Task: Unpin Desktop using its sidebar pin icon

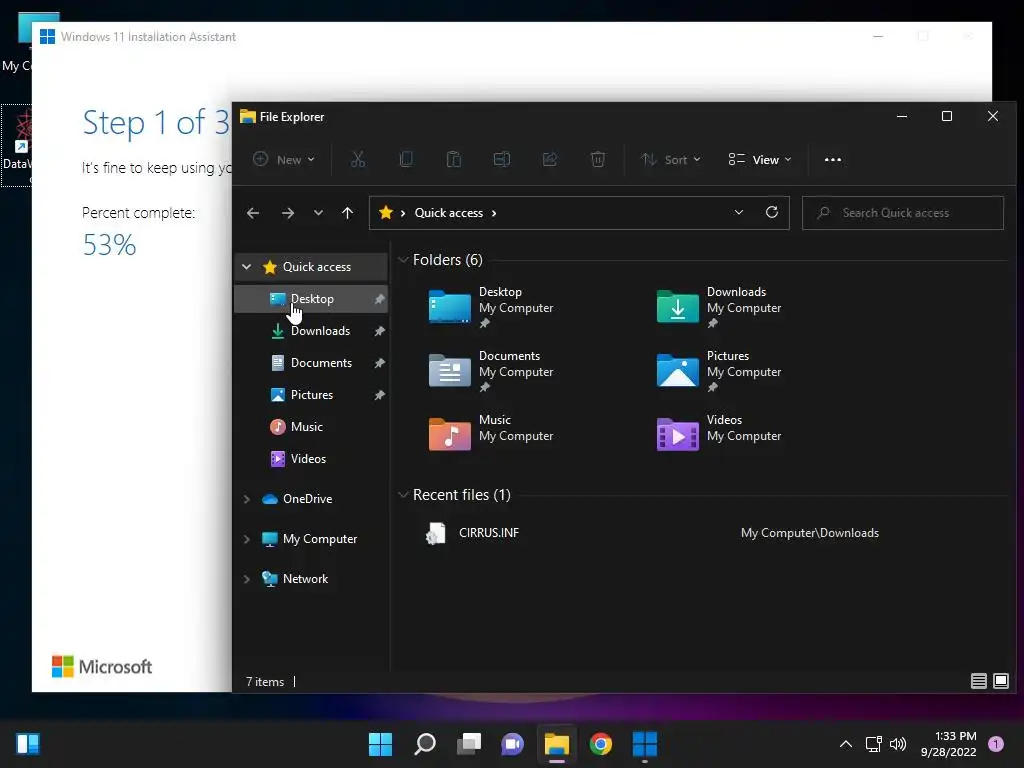Action: pos(379,299)
